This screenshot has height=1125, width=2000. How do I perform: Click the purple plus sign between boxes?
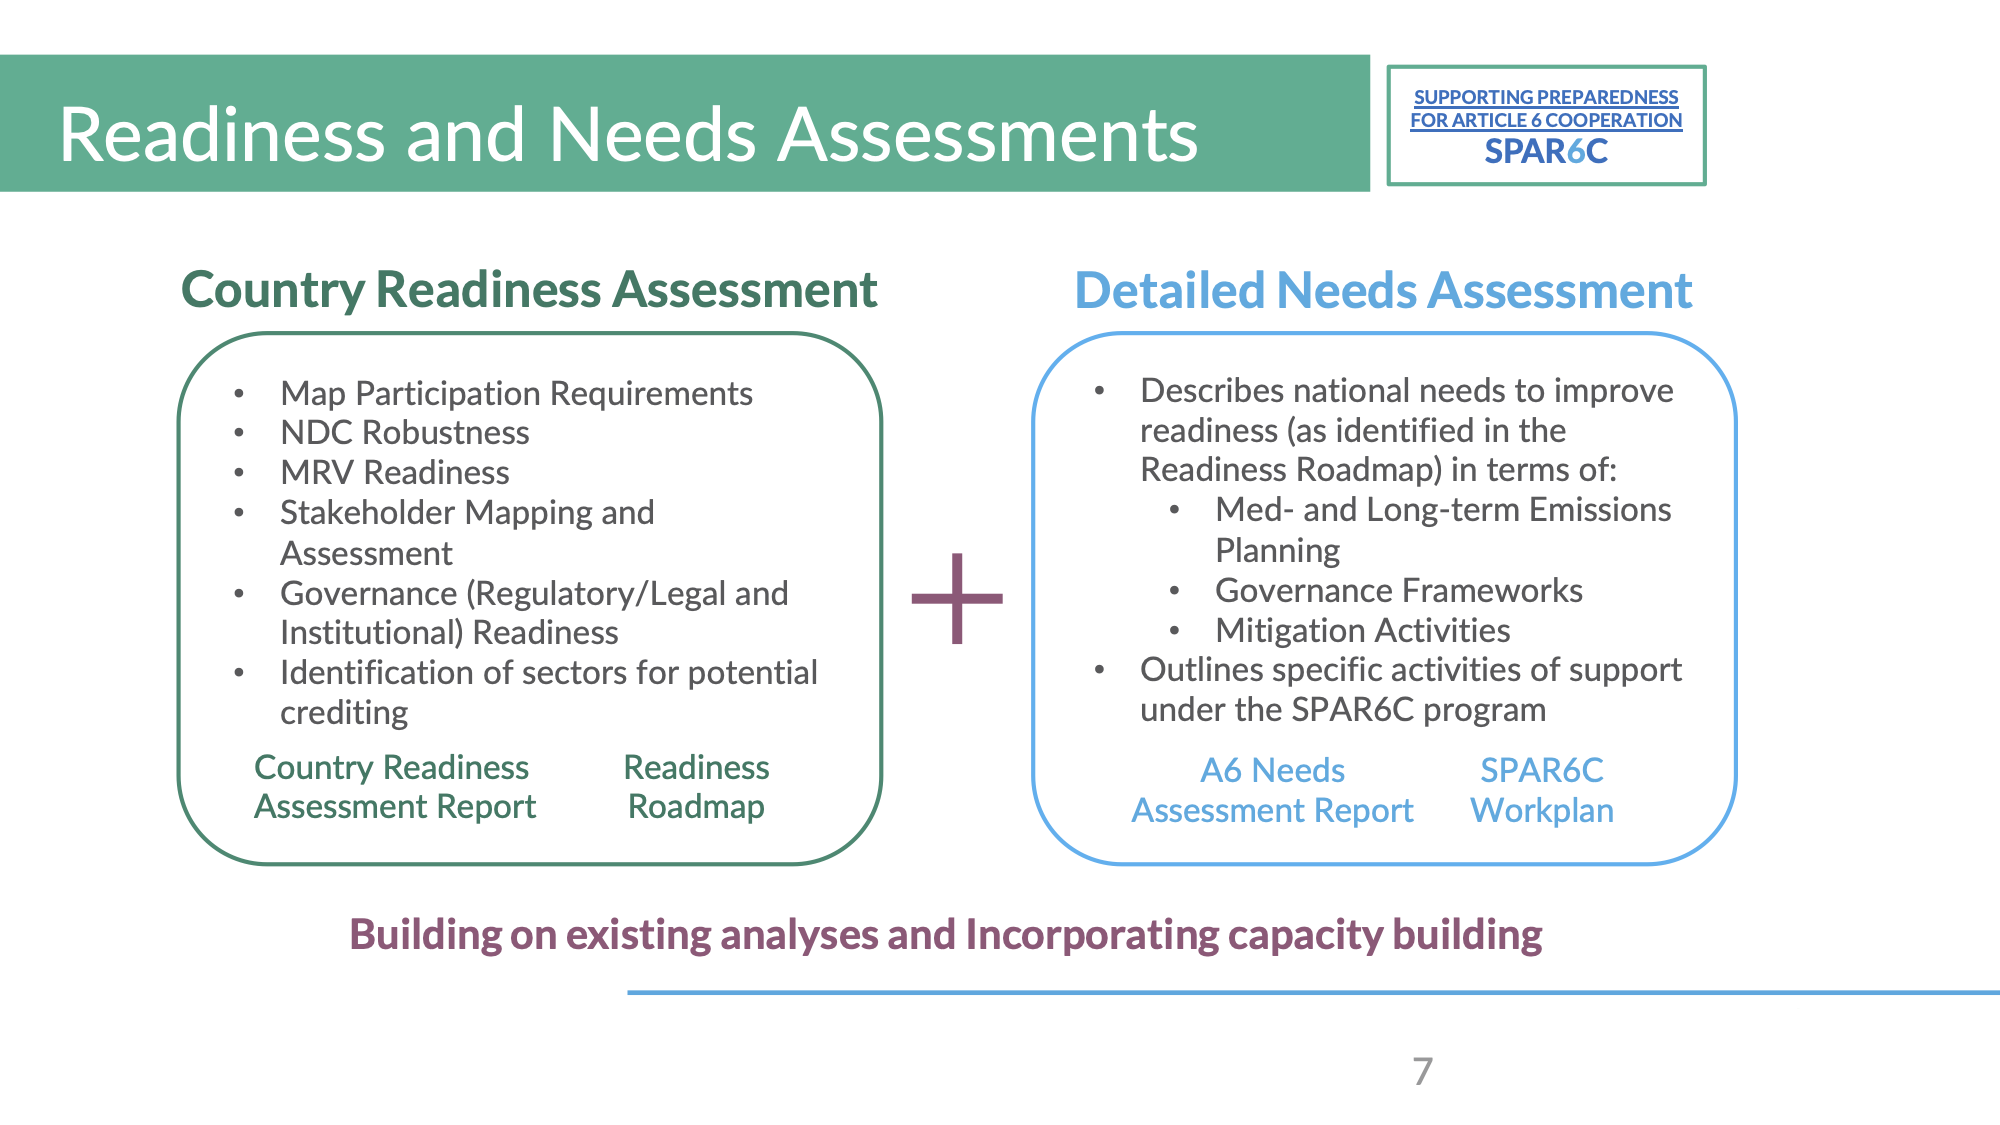(957, 598)
